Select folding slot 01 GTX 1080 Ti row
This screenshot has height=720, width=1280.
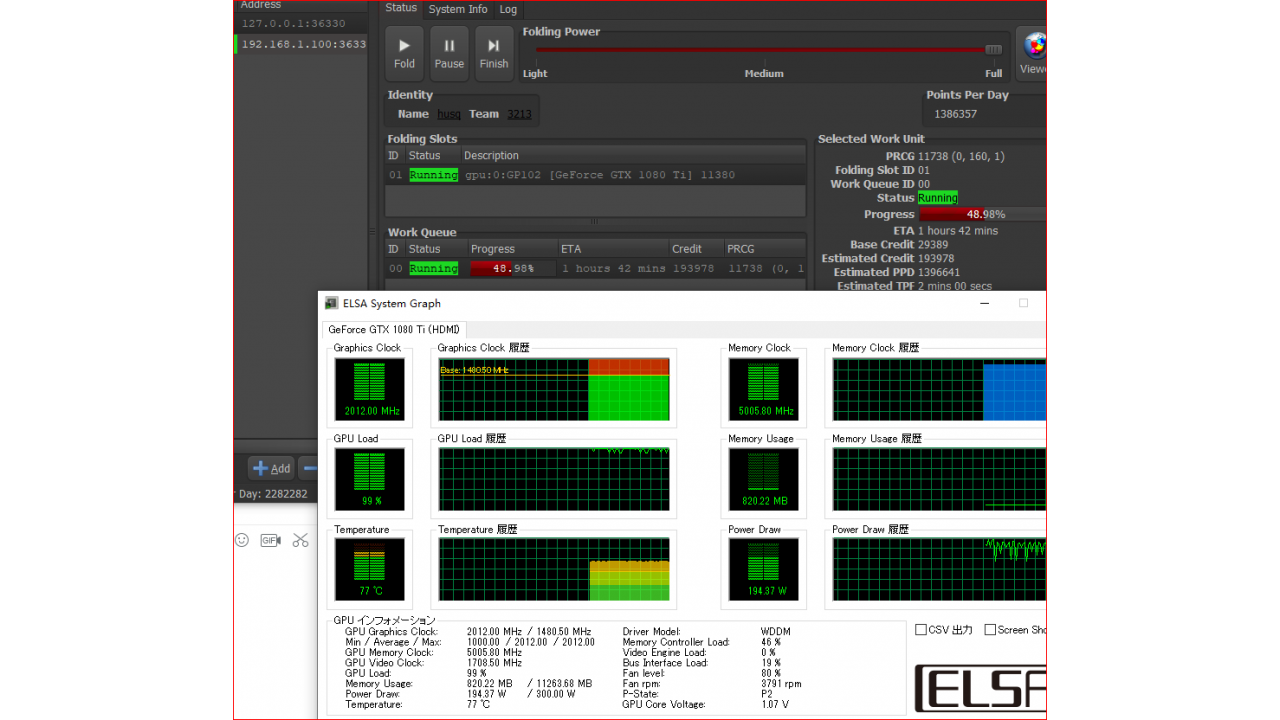coord(595,175)
